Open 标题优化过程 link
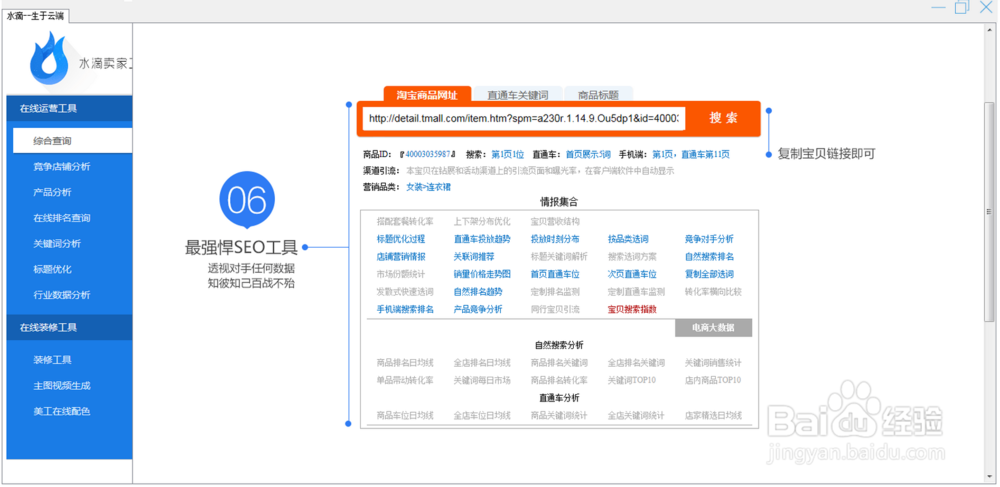Screen dimensions: 1000x487 tap(401, 239)
